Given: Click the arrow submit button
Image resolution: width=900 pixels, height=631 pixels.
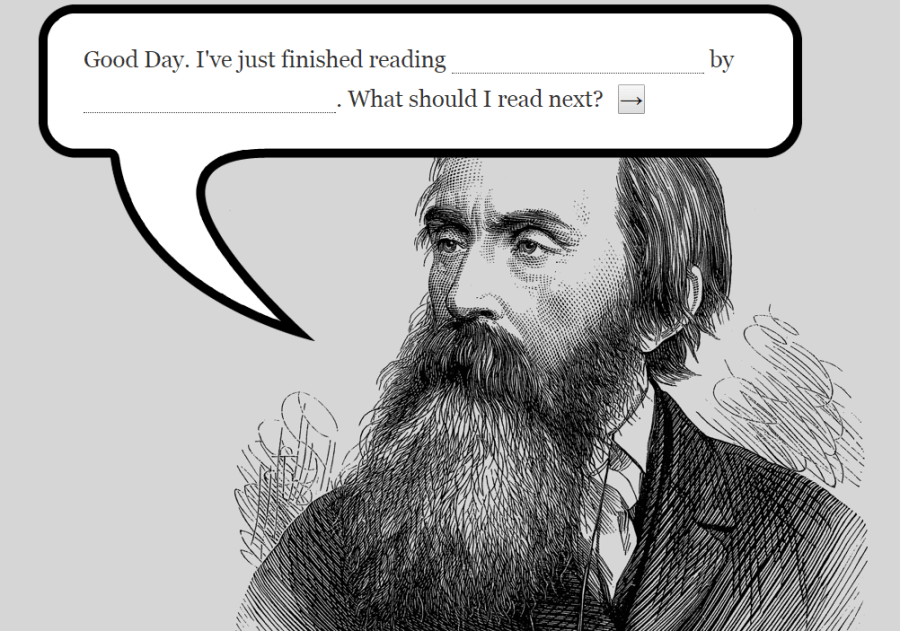Looking at the screenshot, I should pos(631,99).
